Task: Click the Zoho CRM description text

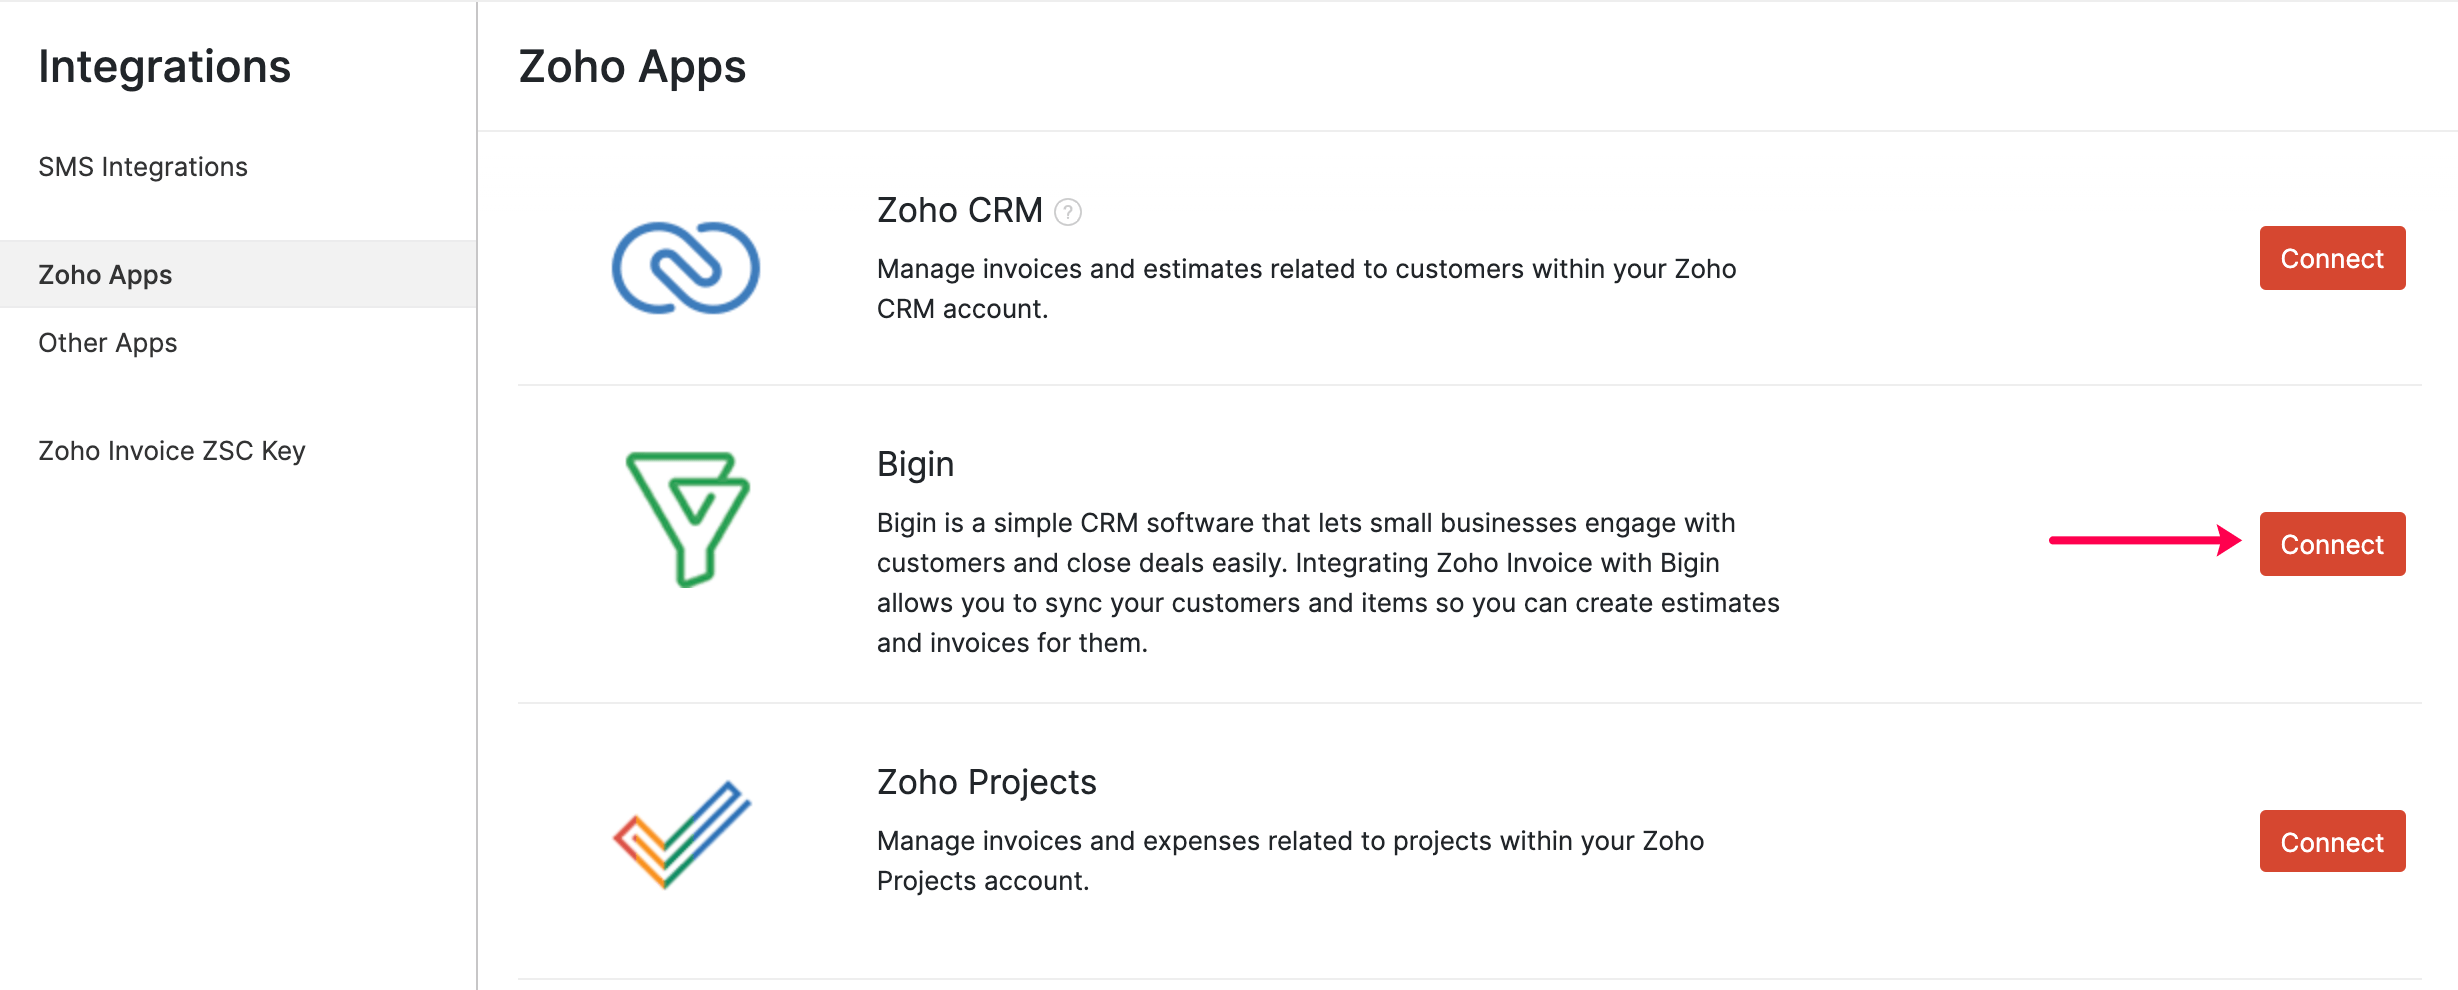Action: pos(1306,289)
